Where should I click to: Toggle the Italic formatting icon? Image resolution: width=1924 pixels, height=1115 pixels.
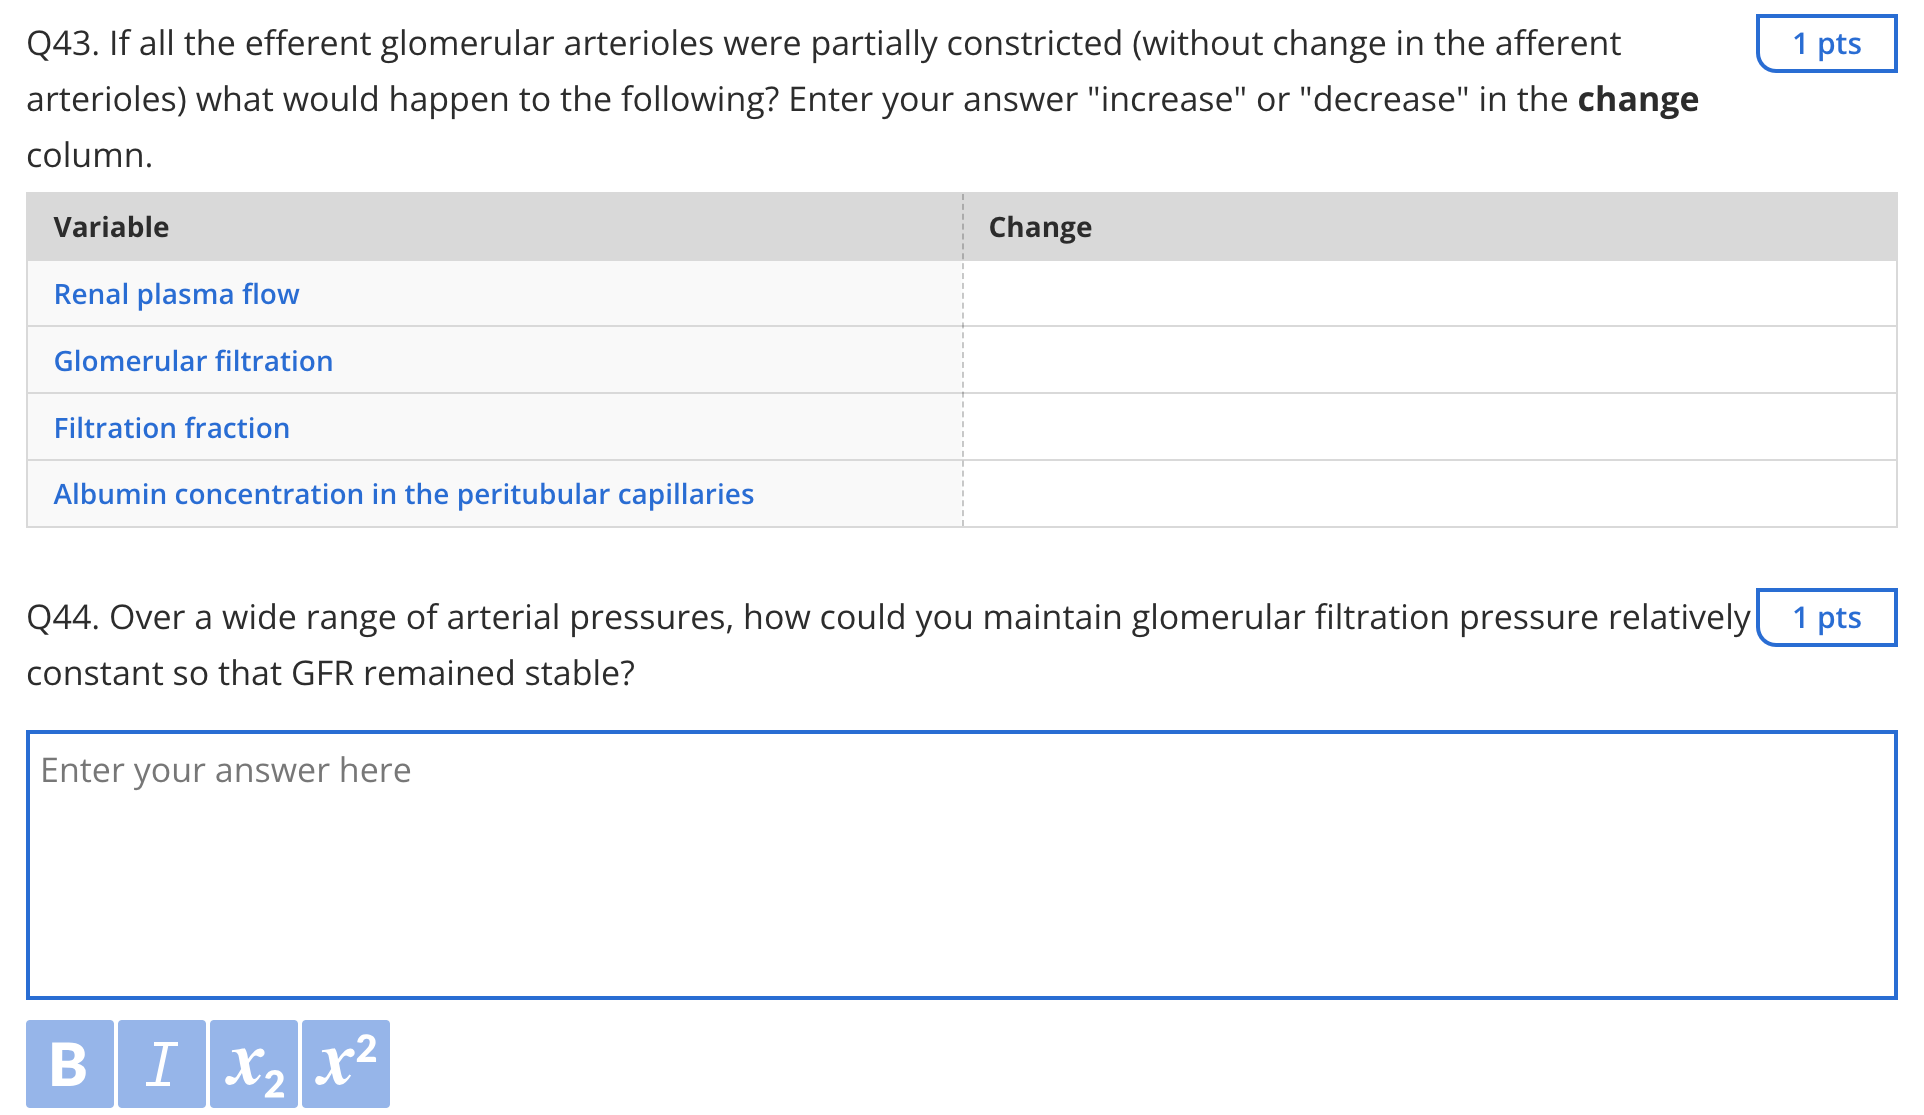pos(161,1063)
